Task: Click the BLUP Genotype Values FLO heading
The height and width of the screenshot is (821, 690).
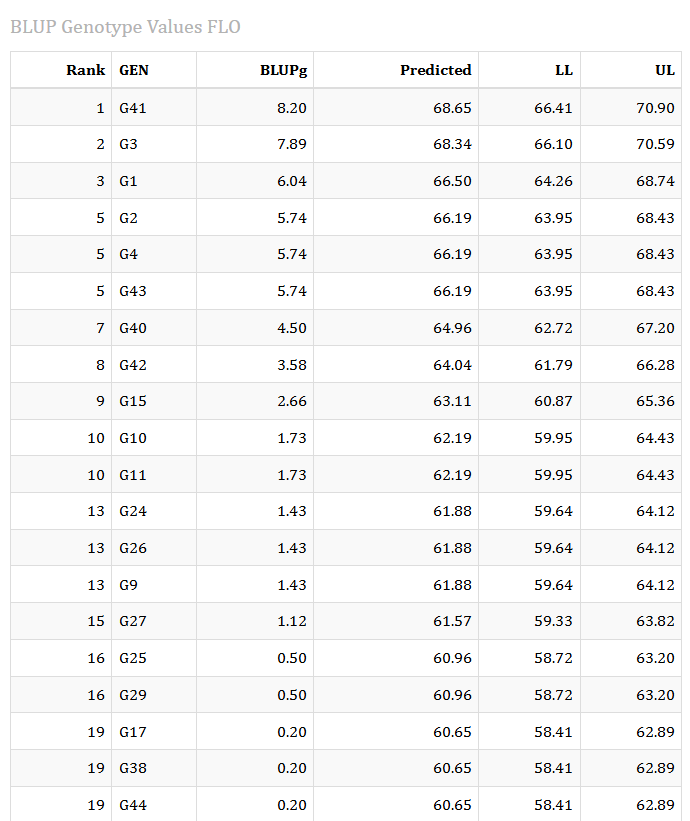Action: [x=125, y=27]
